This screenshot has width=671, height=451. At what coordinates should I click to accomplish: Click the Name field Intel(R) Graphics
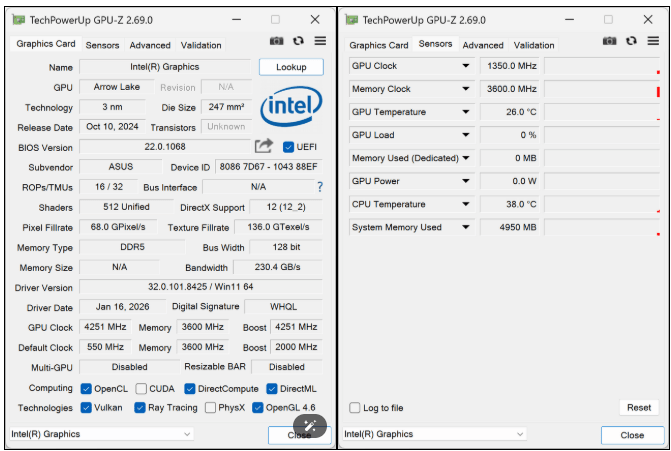[x=165, y=67]
